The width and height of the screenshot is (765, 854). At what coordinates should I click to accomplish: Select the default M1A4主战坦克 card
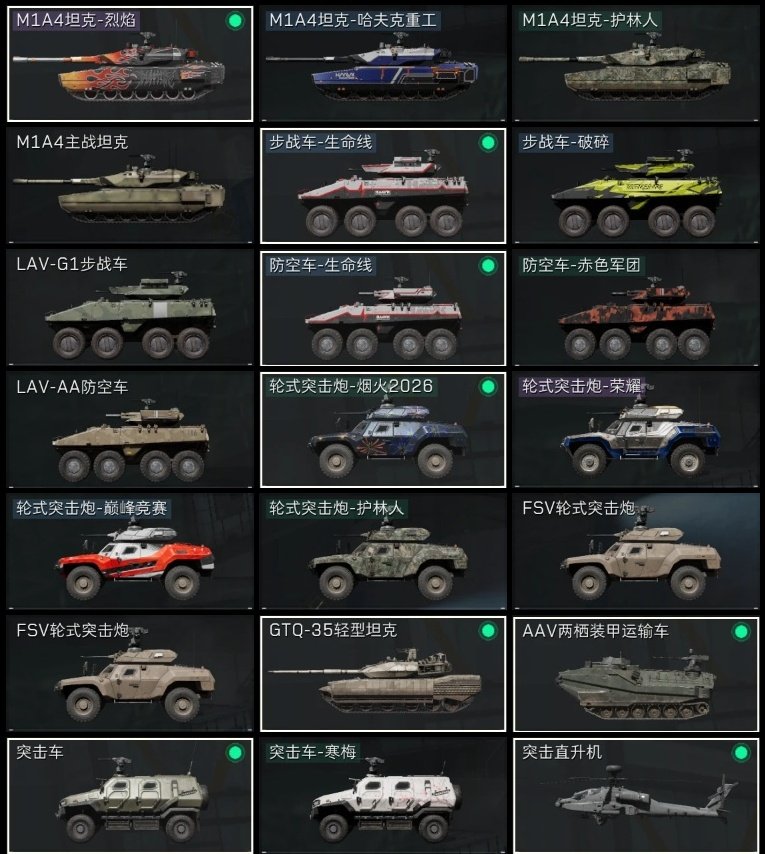pos(130,186)
